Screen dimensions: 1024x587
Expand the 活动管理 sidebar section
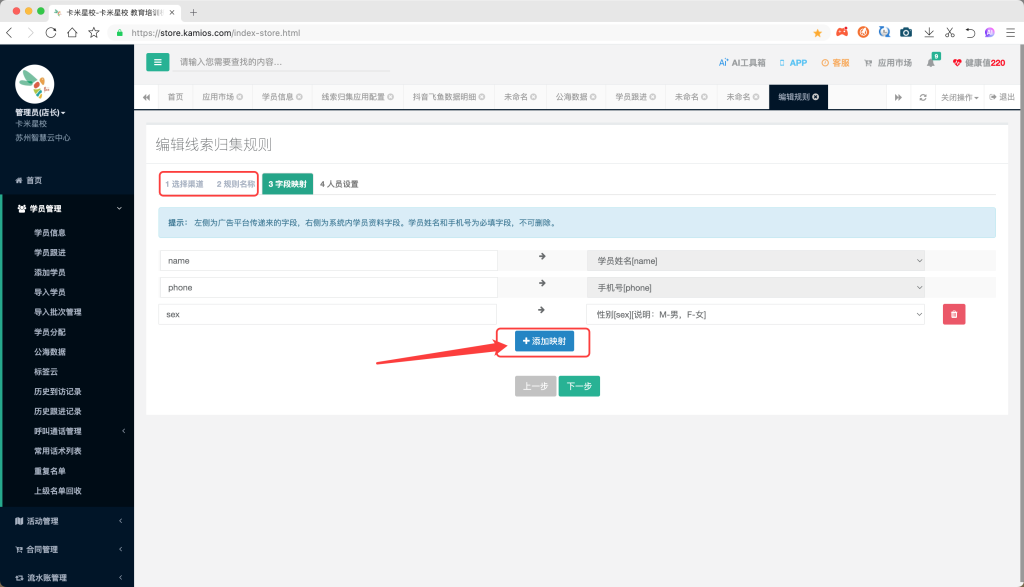point(67,521)
